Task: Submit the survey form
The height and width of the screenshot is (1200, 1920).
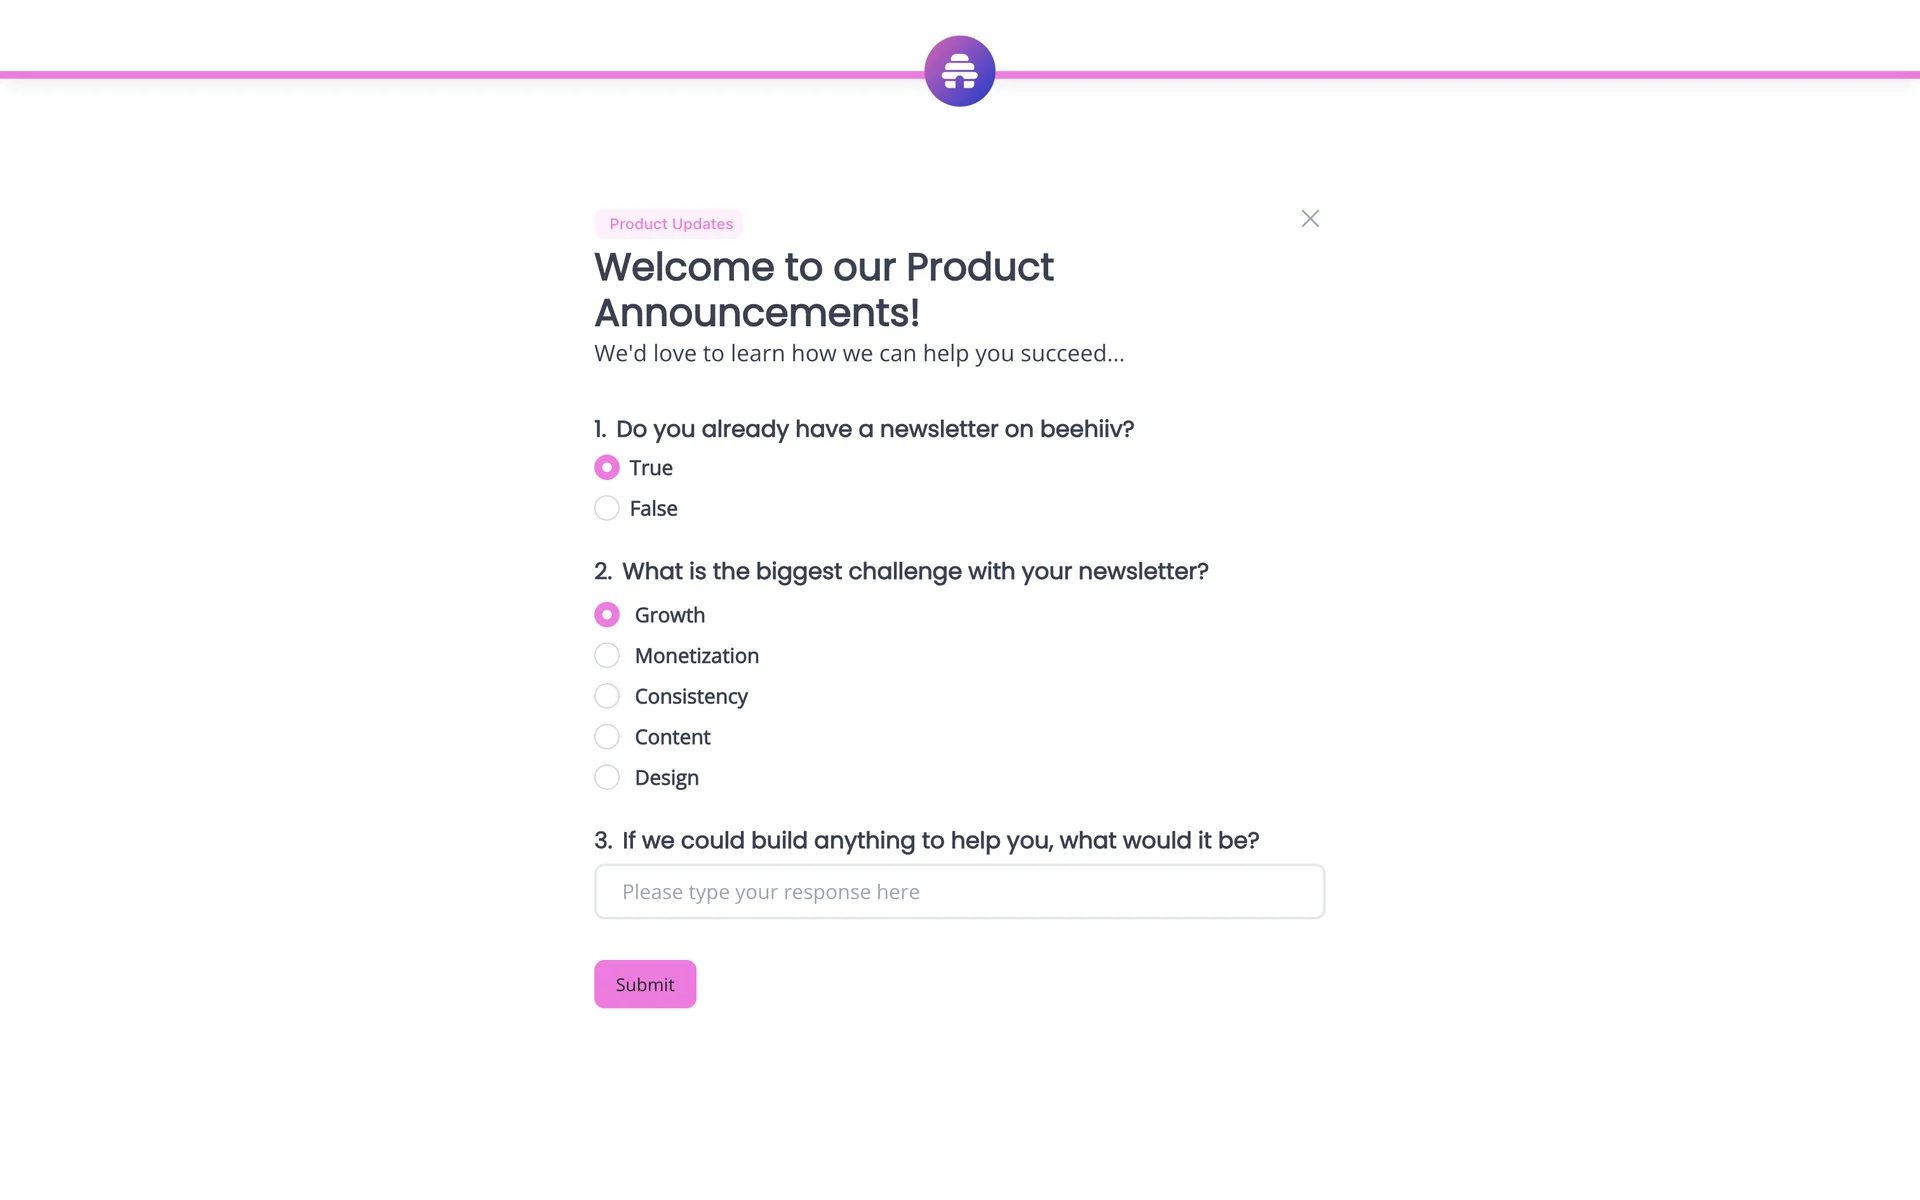Action: [645, 984]
